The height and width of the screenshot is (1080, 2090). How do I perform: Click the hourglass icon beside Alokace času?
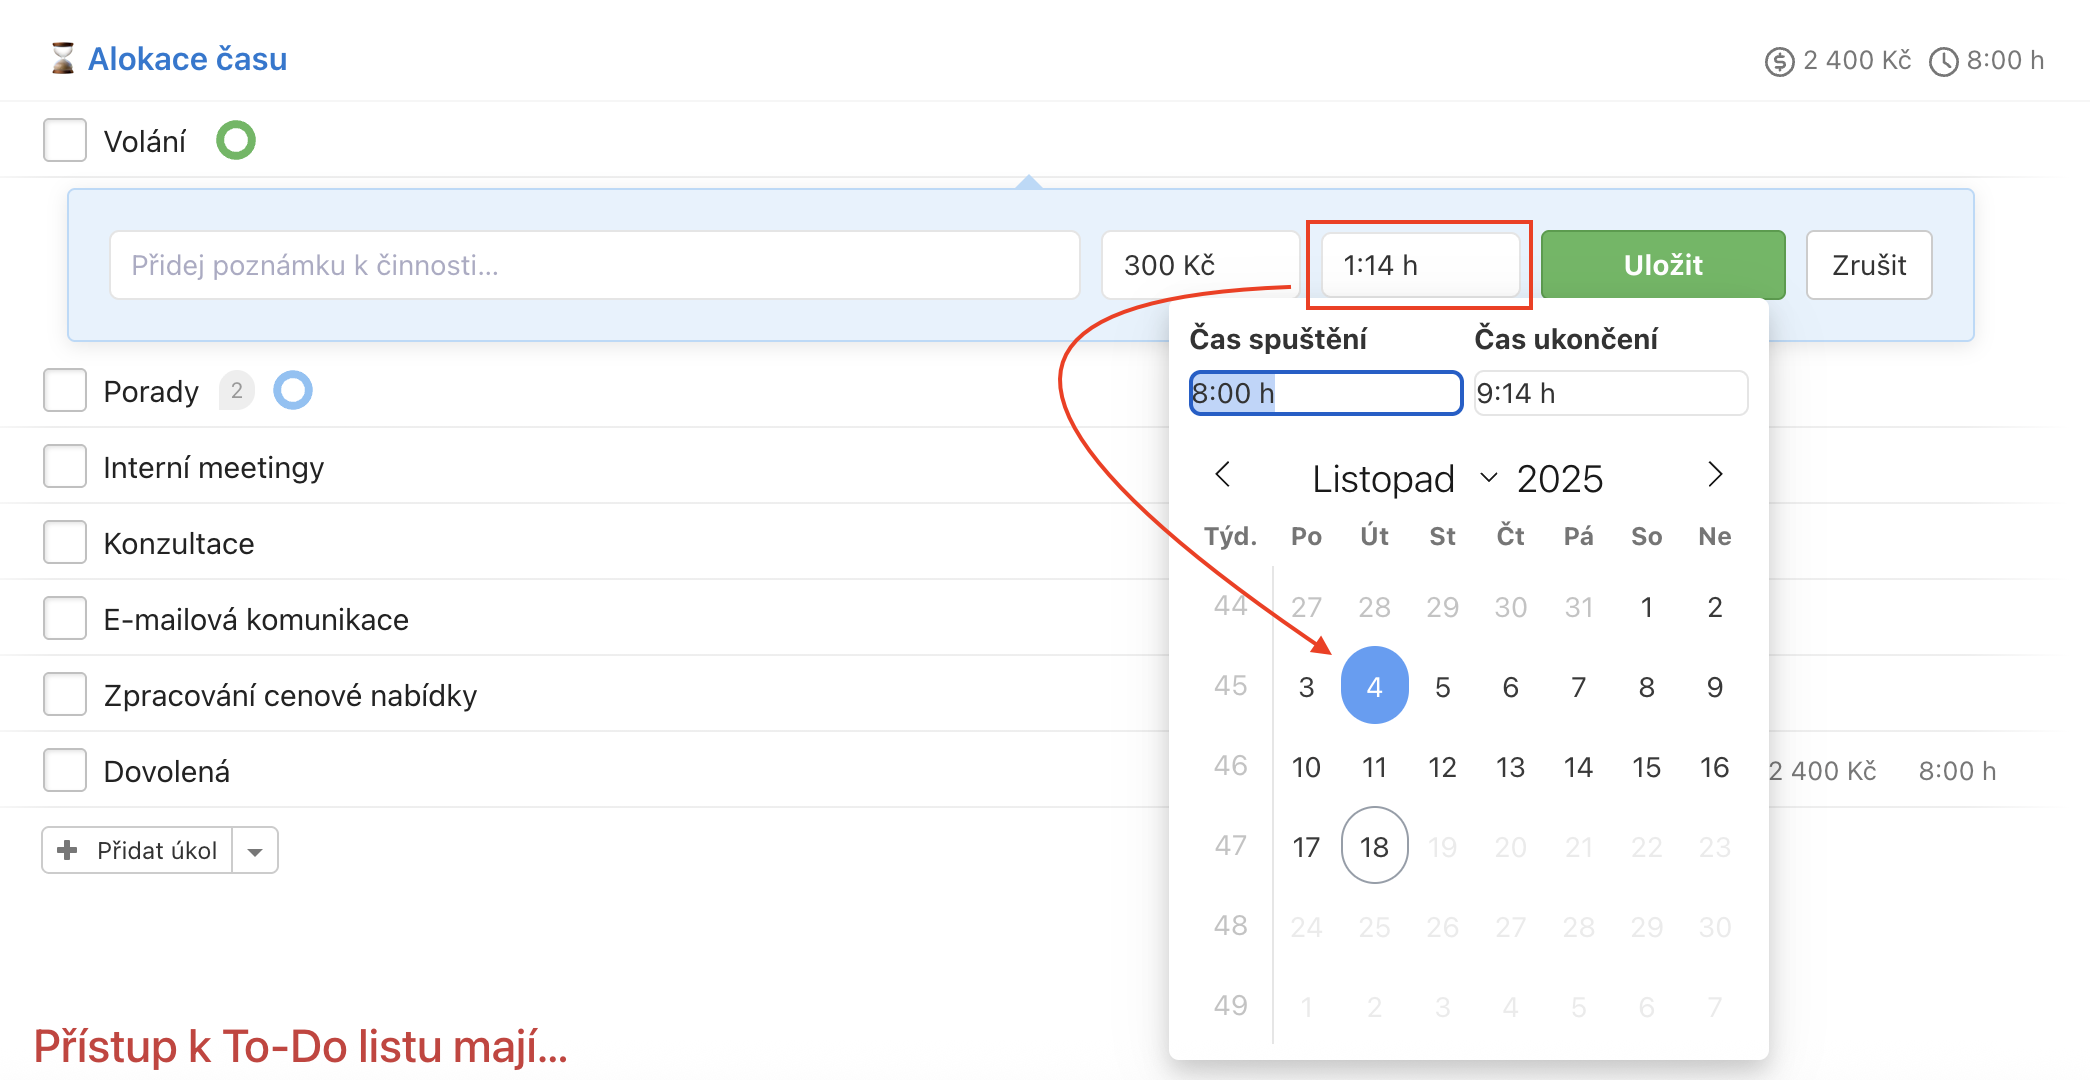[62, 58]
